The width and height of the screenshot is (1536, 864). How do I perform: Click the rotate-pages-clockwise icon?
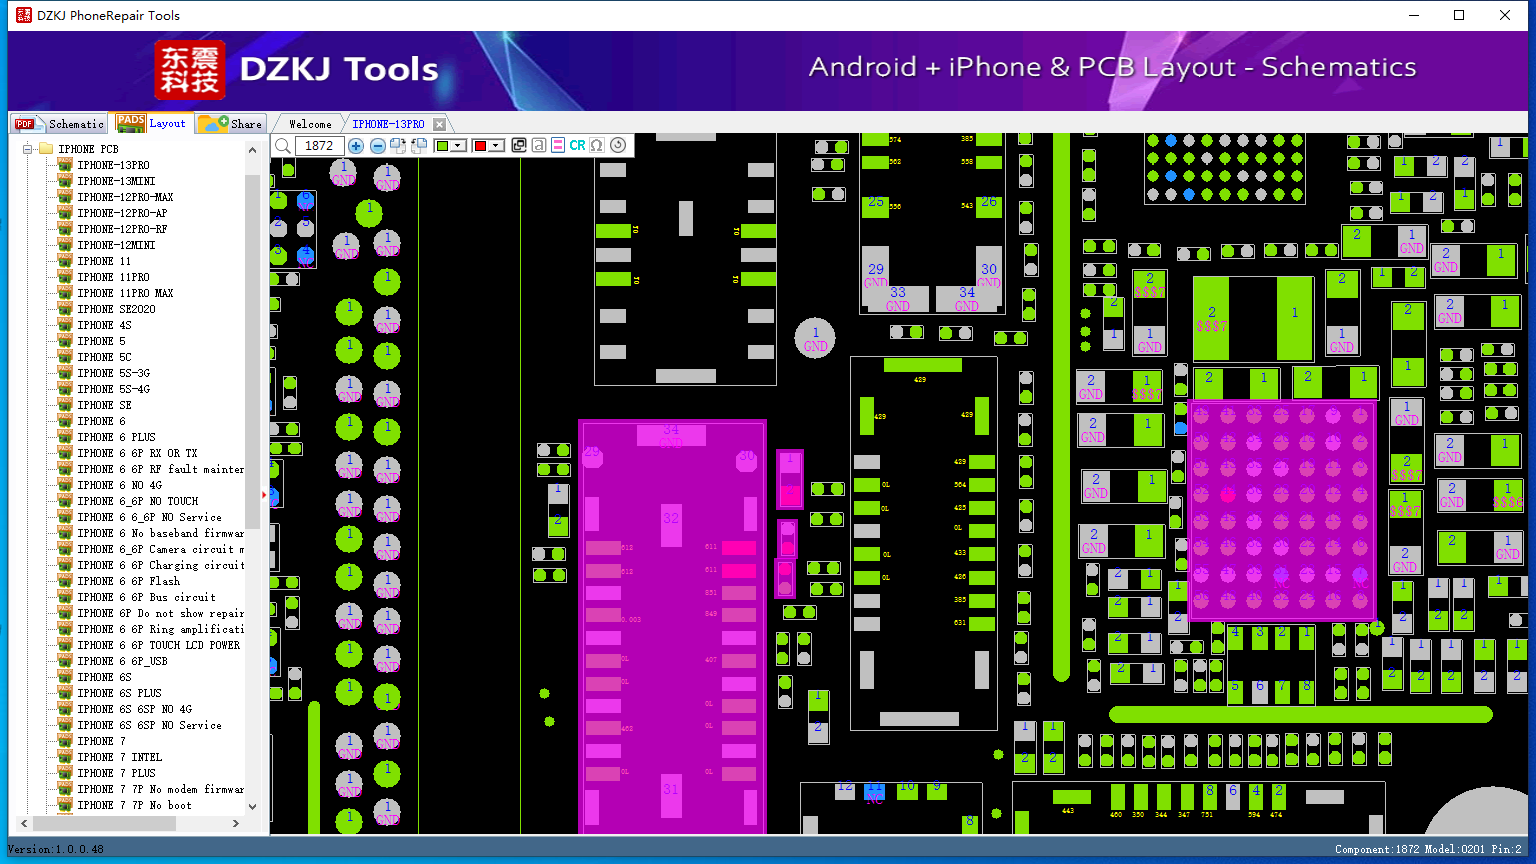point(398,146)
